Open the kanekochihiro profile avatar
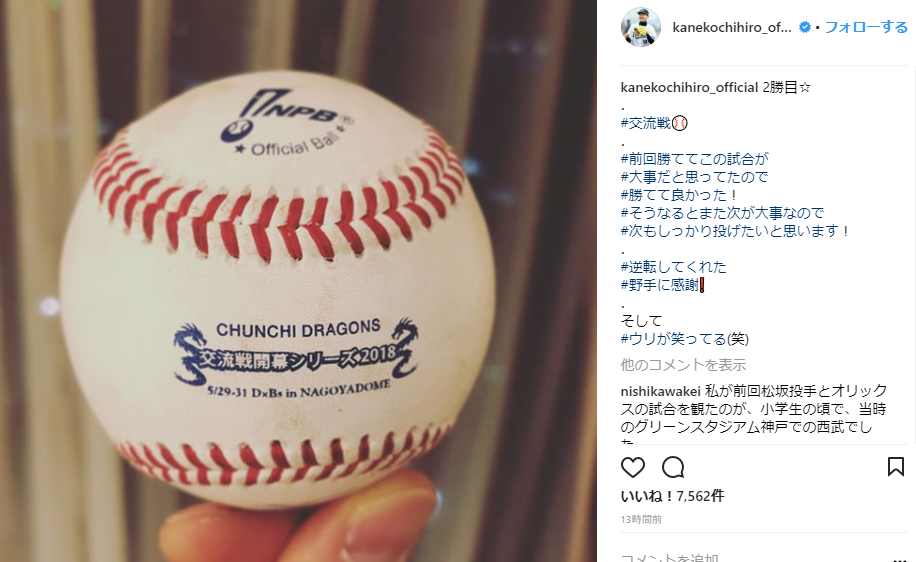The width and height of the screenshot is (916, 562). (x=640, y=27)
